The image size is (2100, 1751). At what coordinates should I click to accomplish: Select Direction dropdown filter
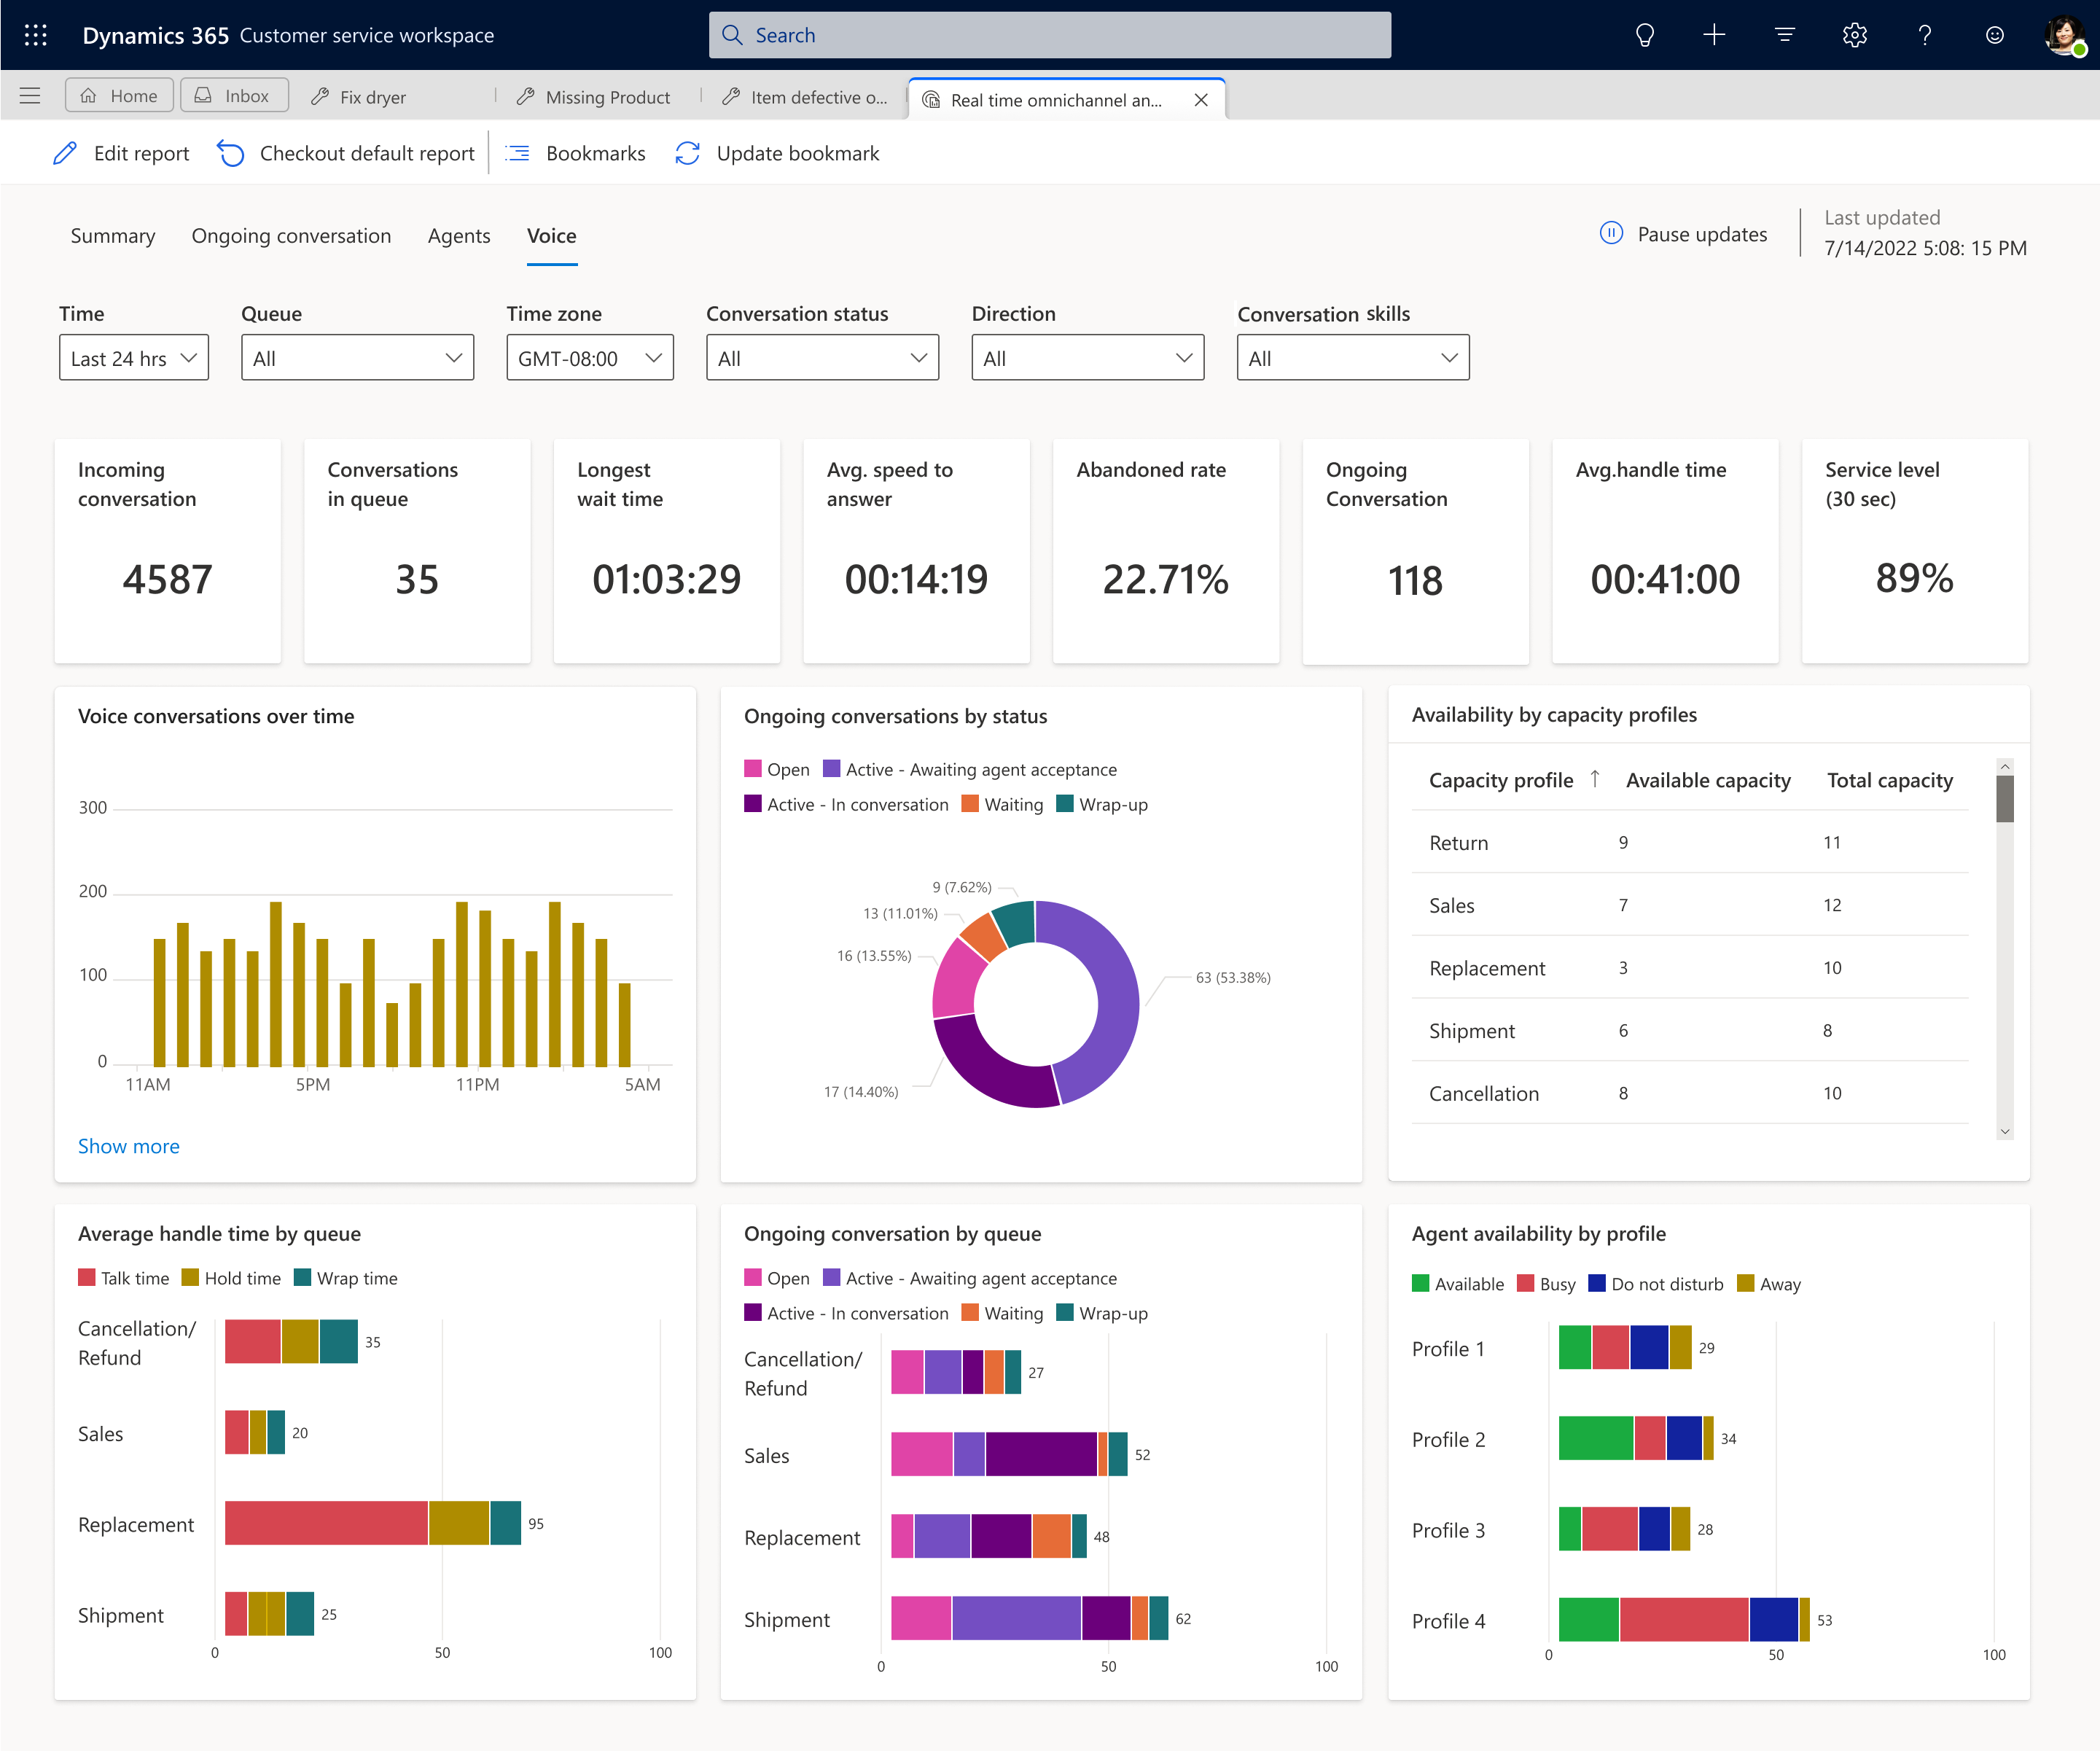[1085, 357]
